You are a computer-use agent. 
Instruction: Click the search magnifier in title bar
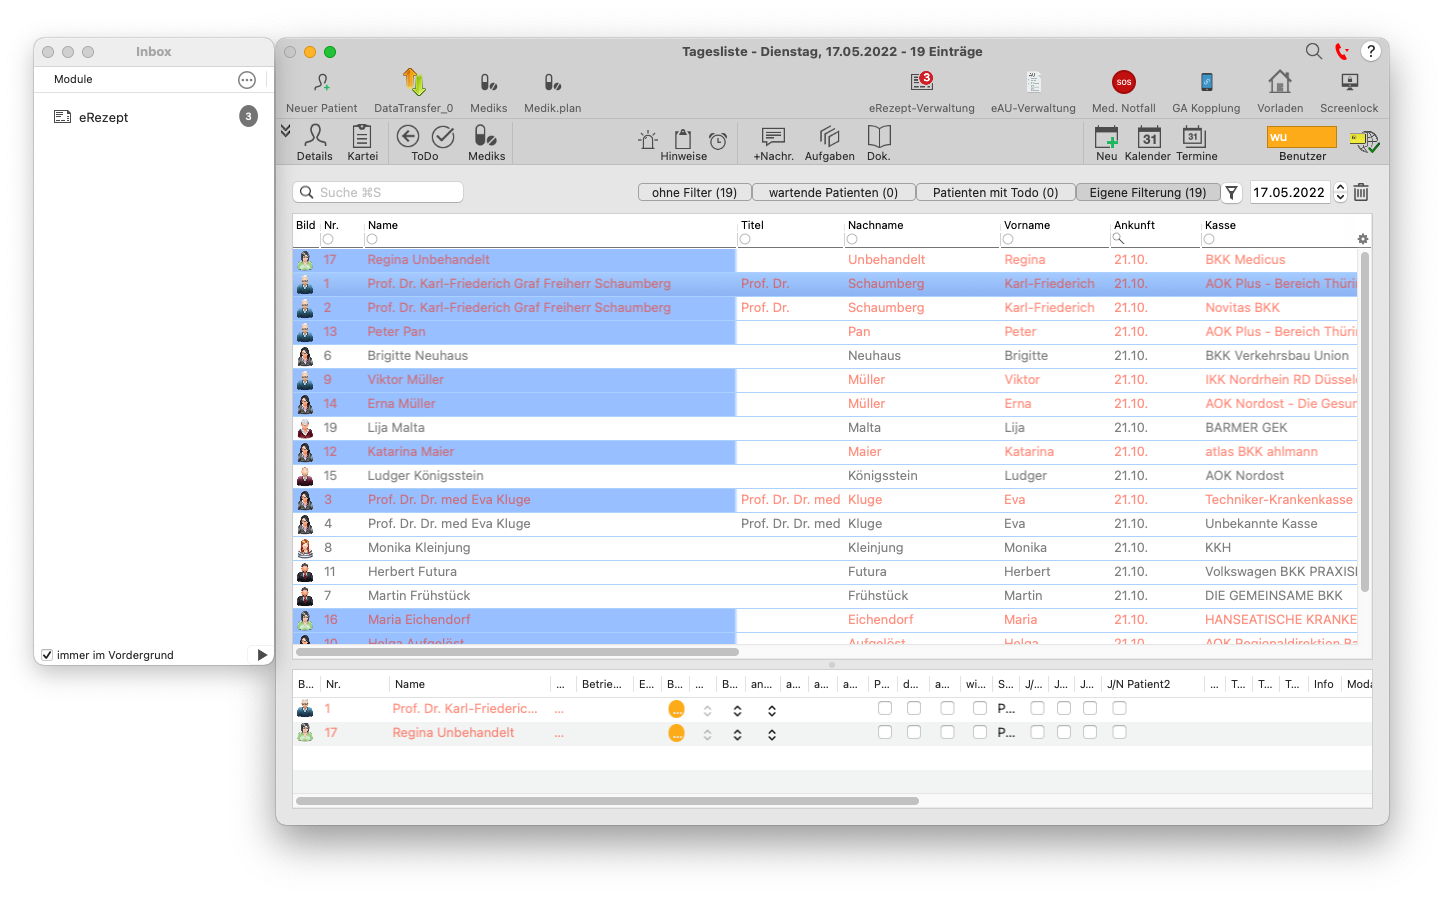pos(1314,51)
